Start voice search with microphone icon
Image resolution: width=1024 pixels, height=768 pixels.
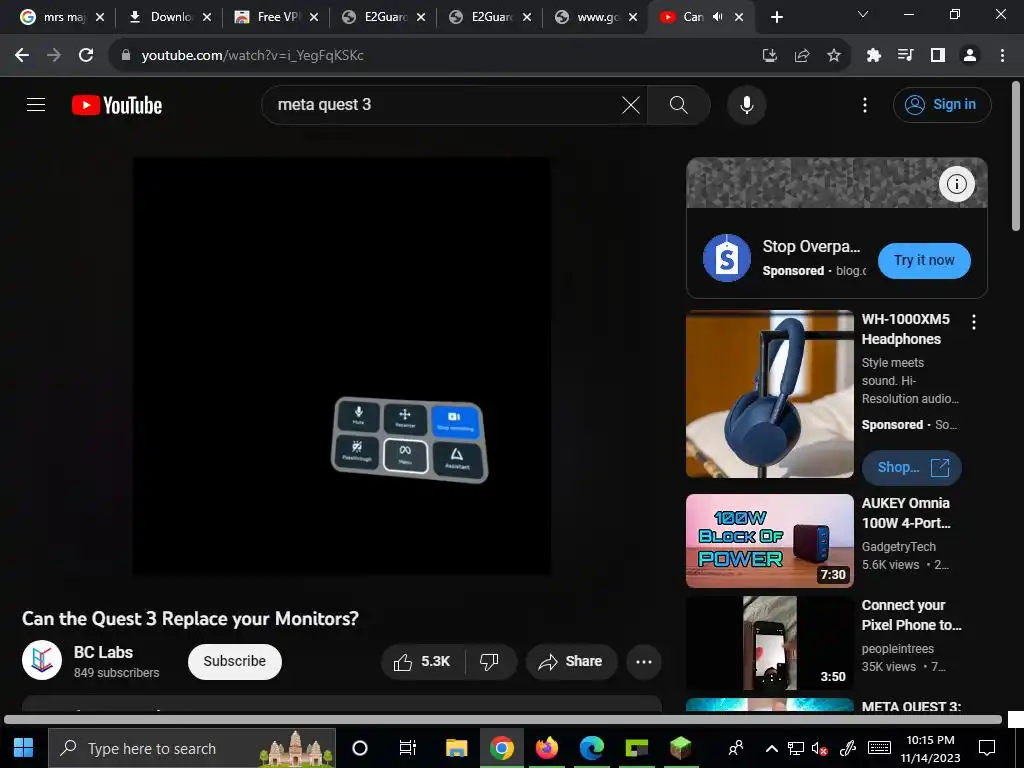(x=746, y=105)
